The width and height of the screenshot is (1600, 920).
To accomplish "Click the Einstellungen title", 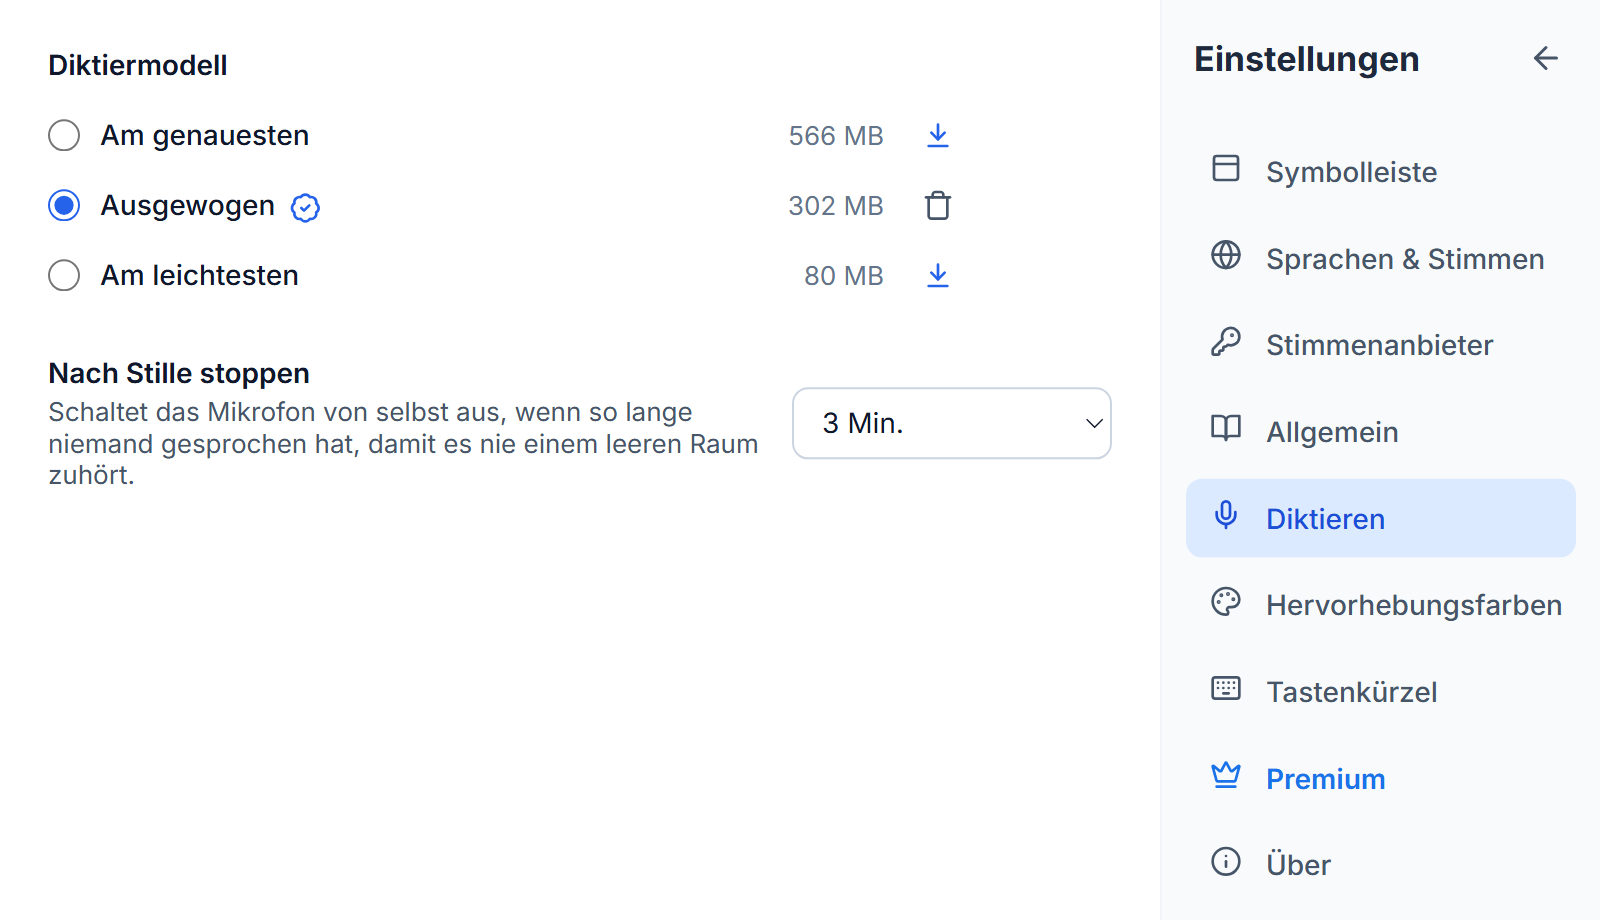I will coord(1307,59).
